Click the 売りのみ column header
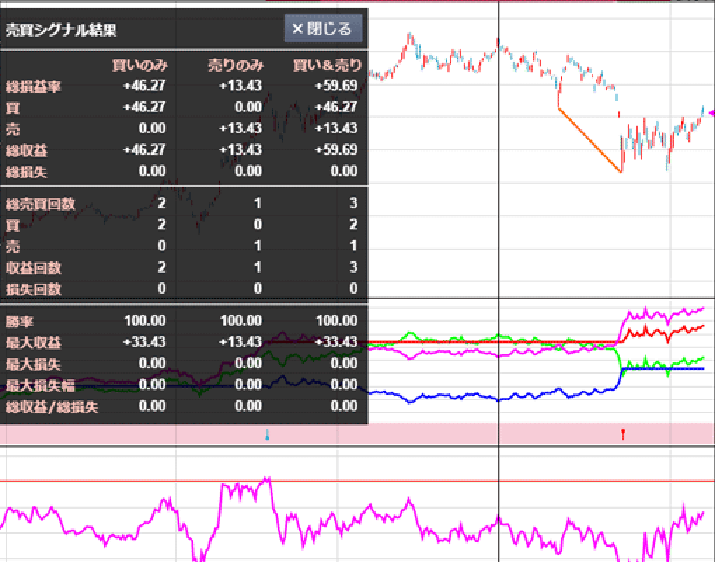Viewport: 715px width, 562px height. pyautogui.click(x=234, y=65)
